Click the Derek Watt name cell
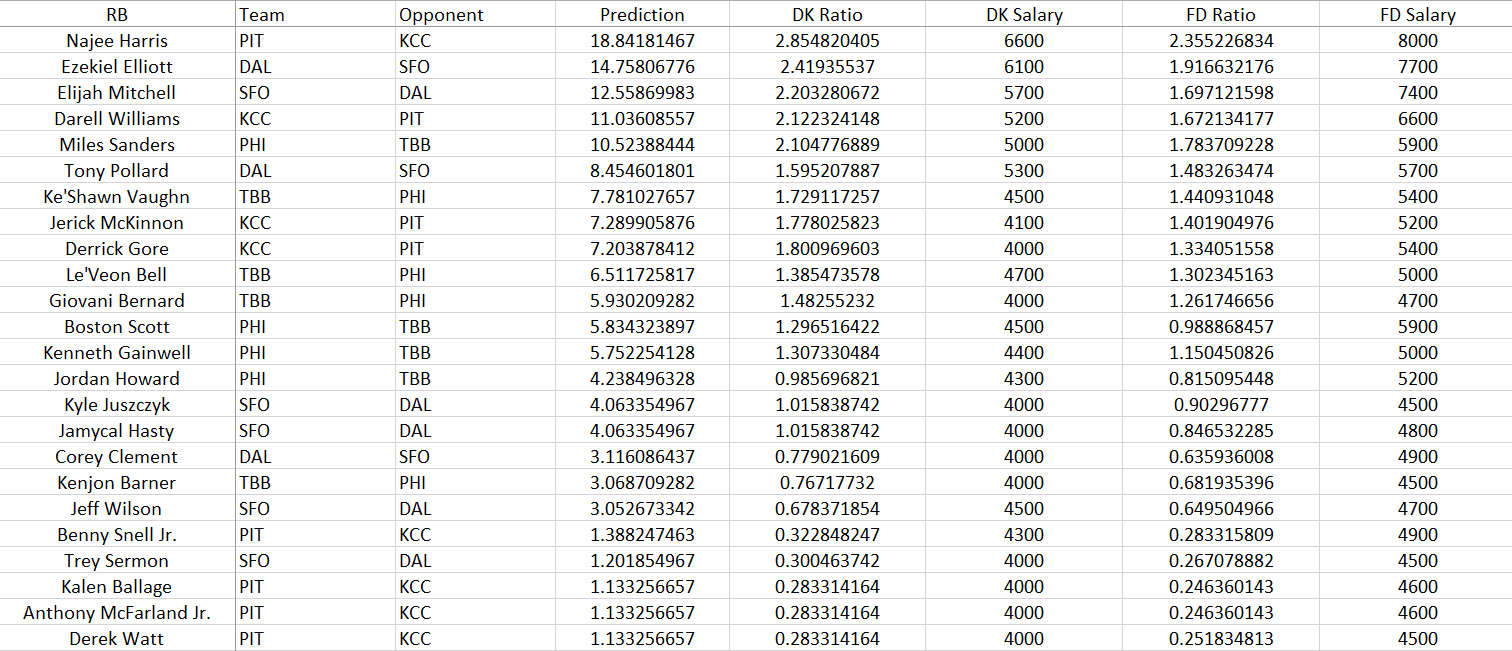Screen dimensions: 1512x651 click(117, 639)
